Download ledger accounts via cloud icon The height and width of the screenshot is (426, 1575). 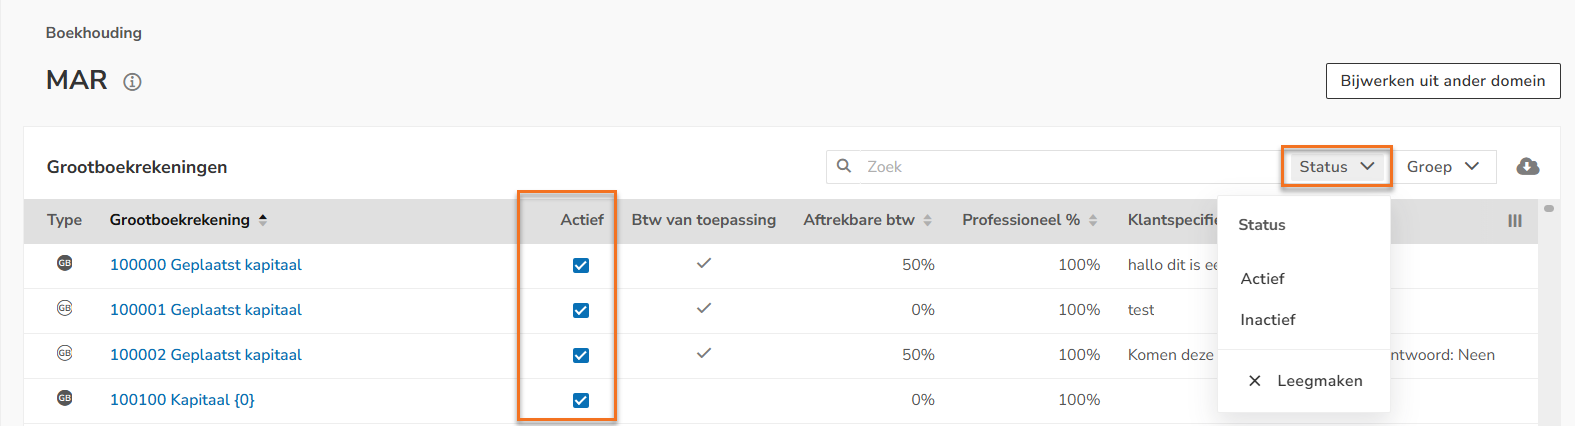coord(1527,167)
